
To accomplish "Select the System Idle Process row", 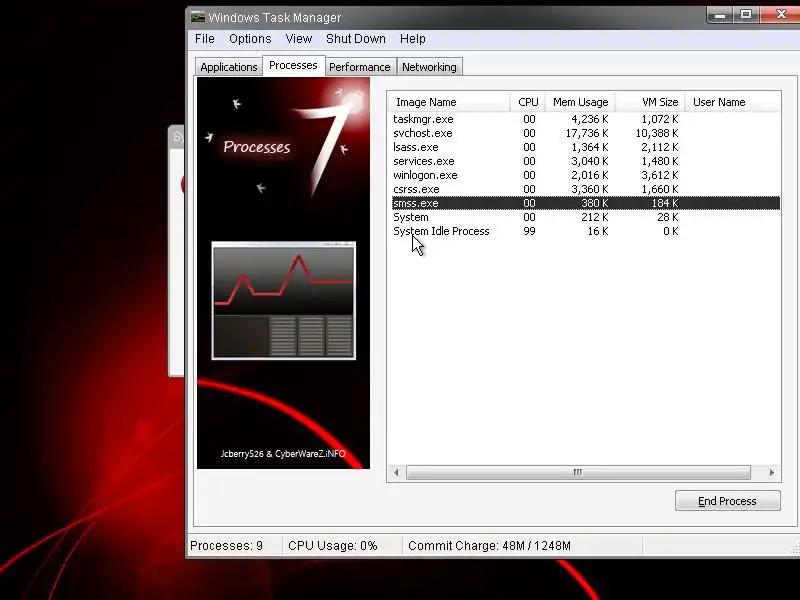I will tap(586, 231).
